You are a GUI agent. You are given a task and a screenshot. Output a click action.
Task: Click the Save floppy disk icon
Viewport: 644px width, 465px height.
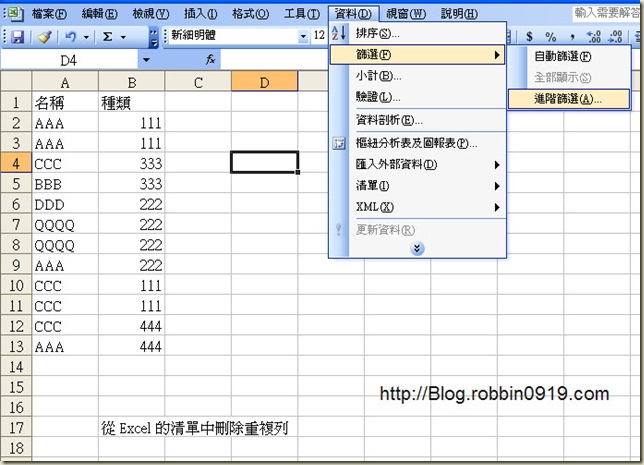pos(17,37)
